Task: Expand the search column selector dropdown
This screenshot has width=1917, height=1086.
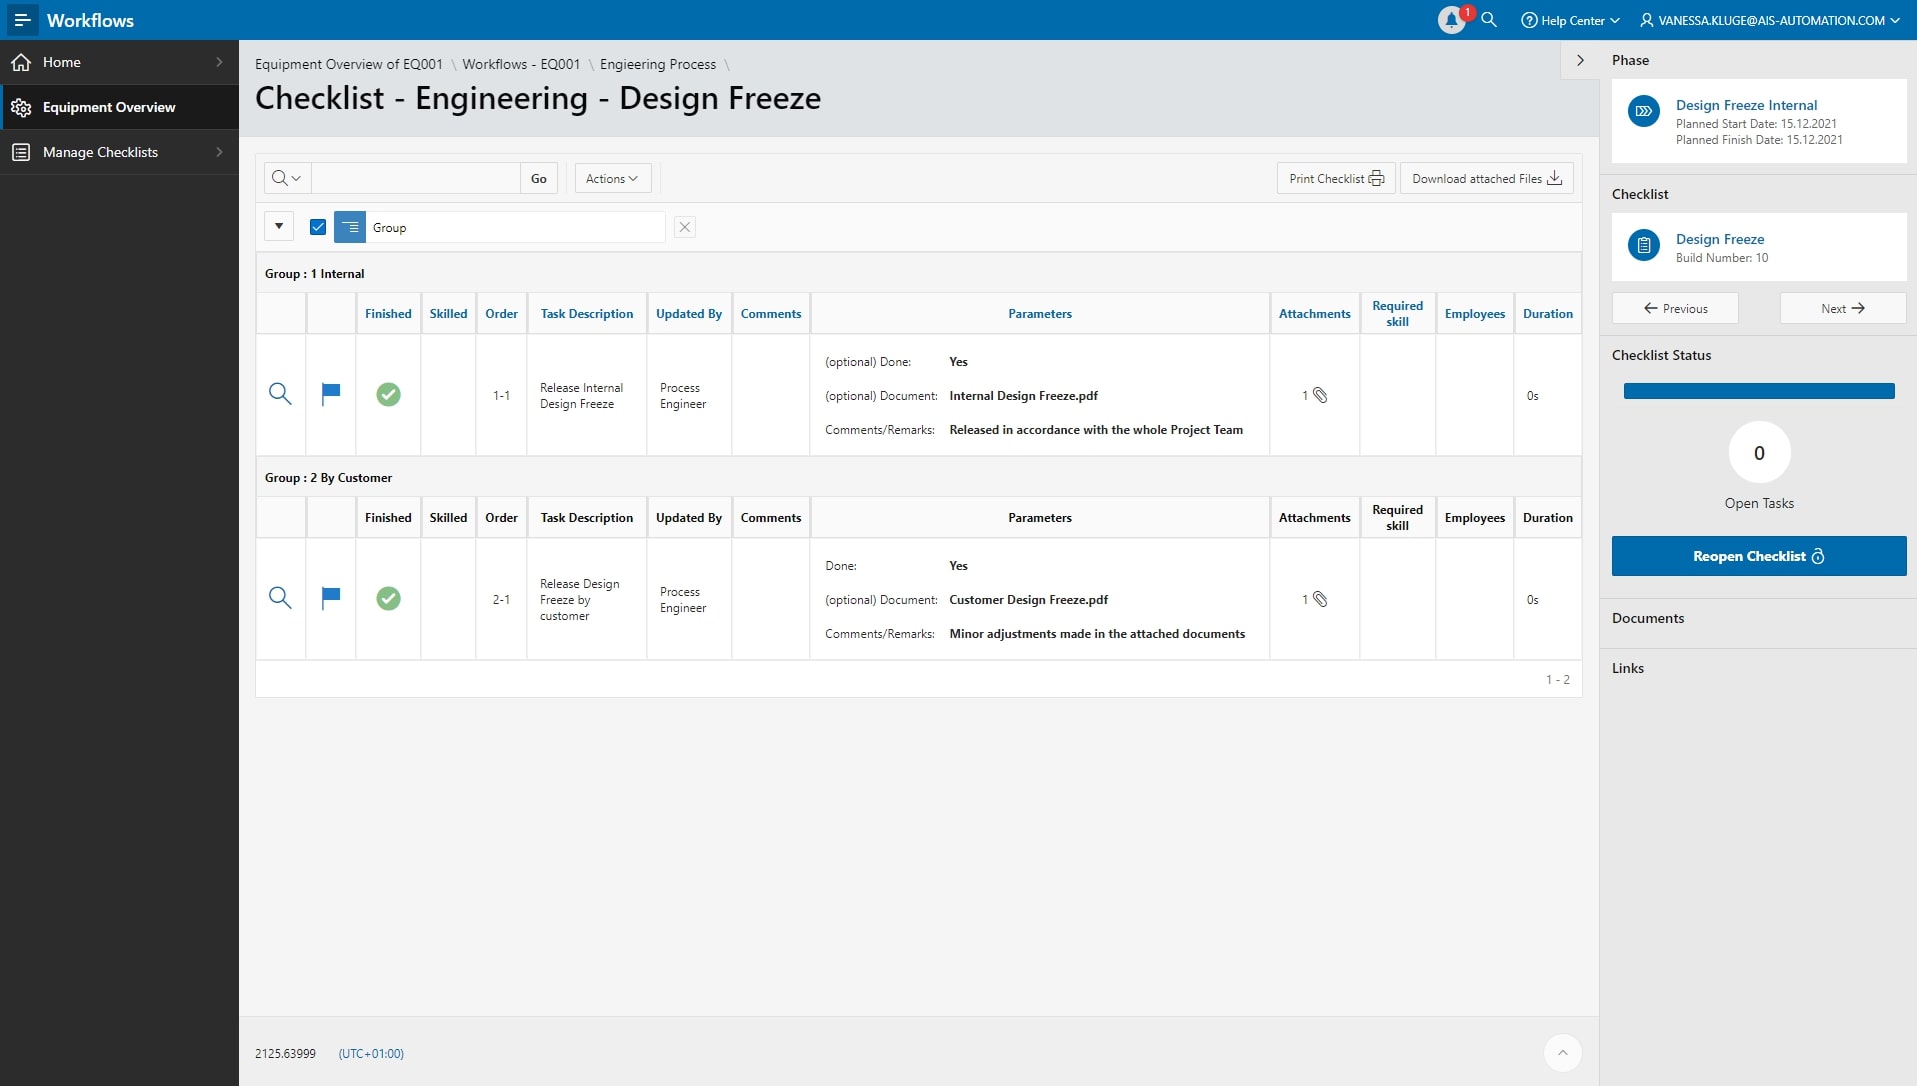Action: click(286, 178)
